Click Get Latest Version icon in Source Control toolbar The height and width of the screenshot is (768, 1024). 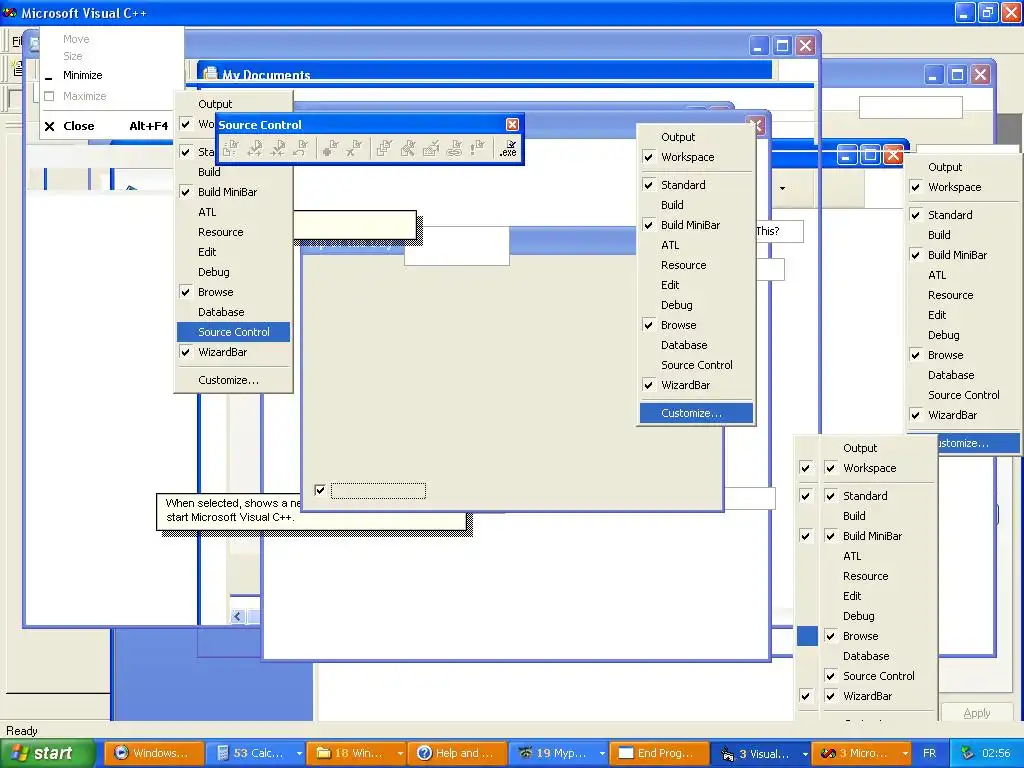(231, 148)
